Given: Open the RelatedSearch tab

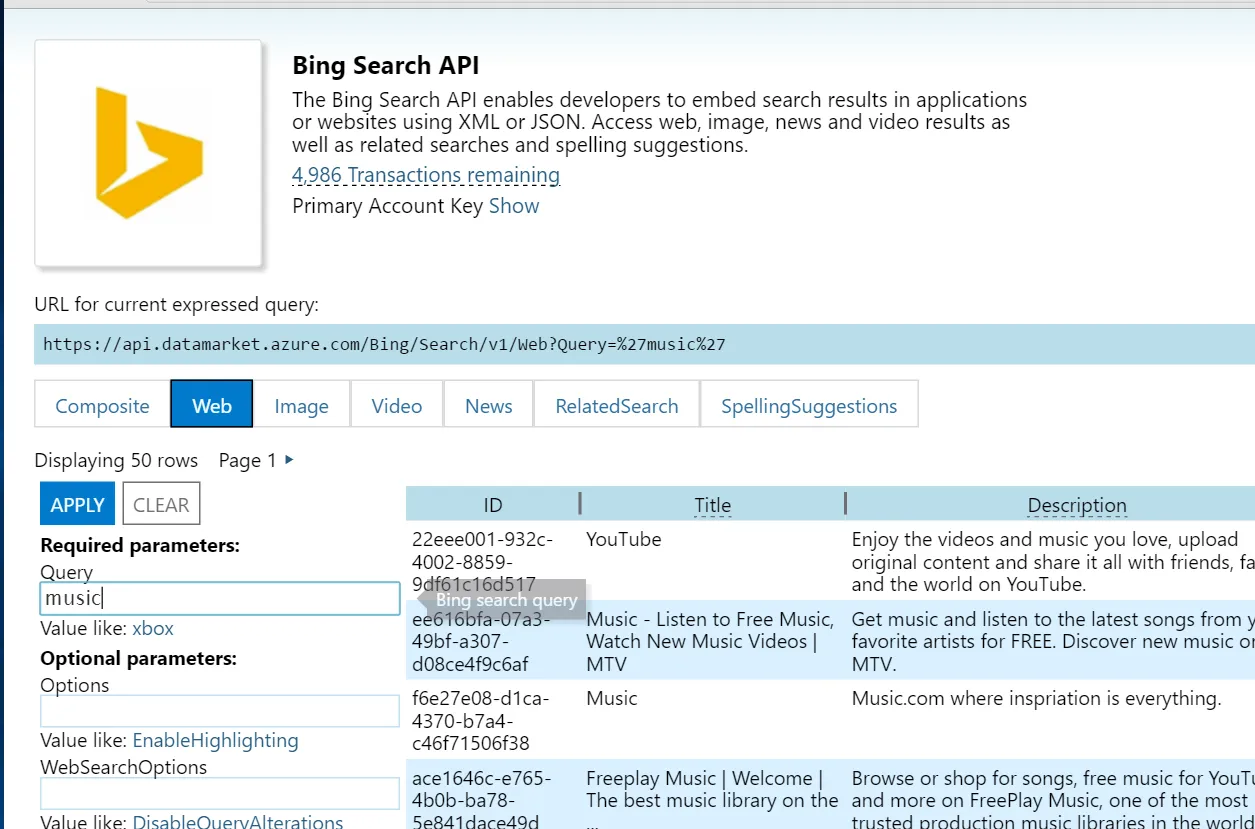Looking at the screenshot, I should (616, 405).
